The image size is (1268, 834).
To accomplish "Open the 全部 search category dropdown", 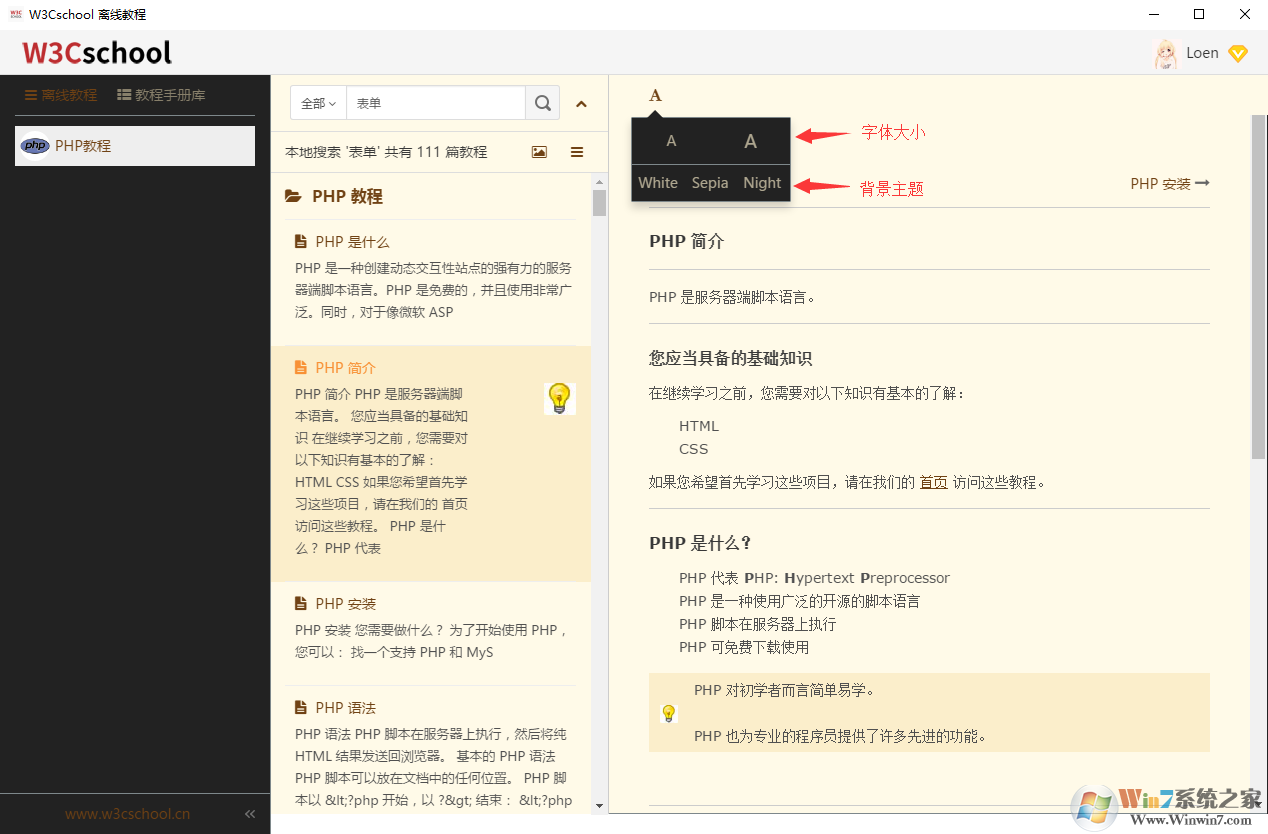I will tap(317, 103).
